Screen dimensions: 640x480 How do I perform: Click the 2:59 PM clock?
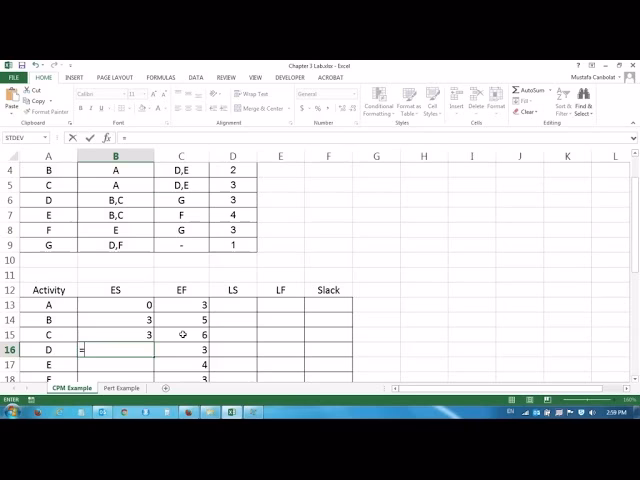(616, 413)
